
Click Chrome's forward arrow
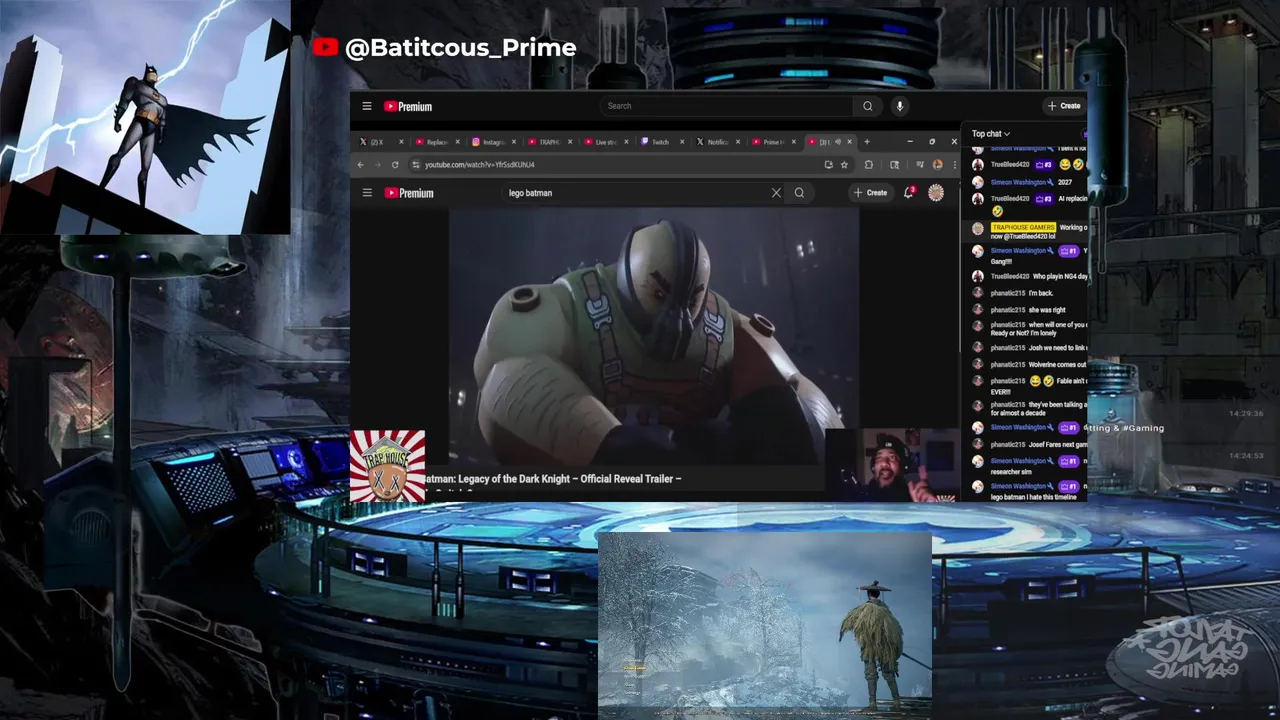pyautogui.click(x=377, y=165)
